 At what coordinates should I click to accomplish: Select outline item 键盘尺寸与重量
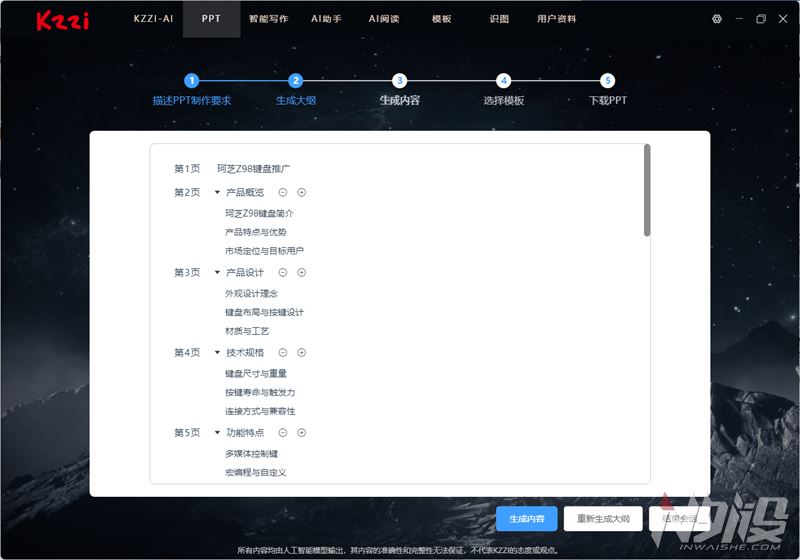(256, 373)
